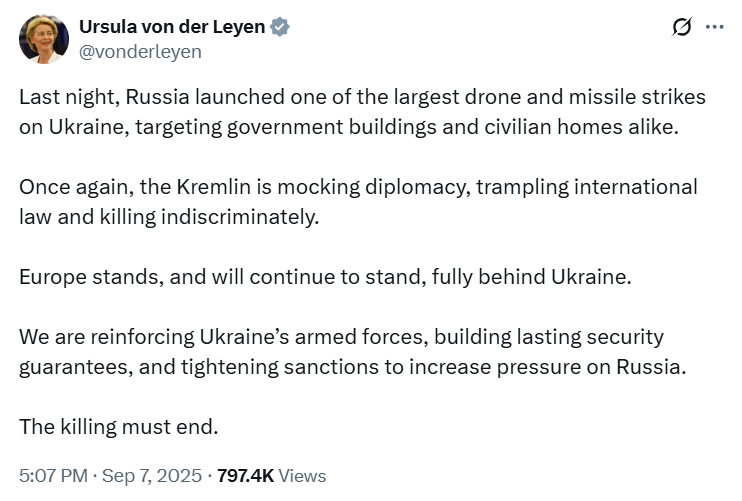Open the Grok explain-post icon
742x501 pixels.
682,26
